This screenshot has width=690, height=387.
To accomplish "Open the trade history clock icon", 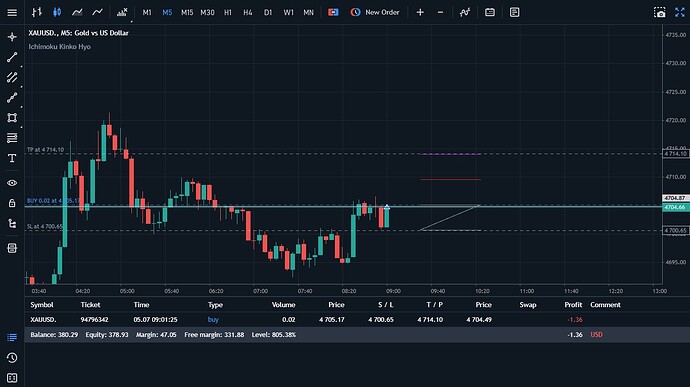I will click(12, 358).
